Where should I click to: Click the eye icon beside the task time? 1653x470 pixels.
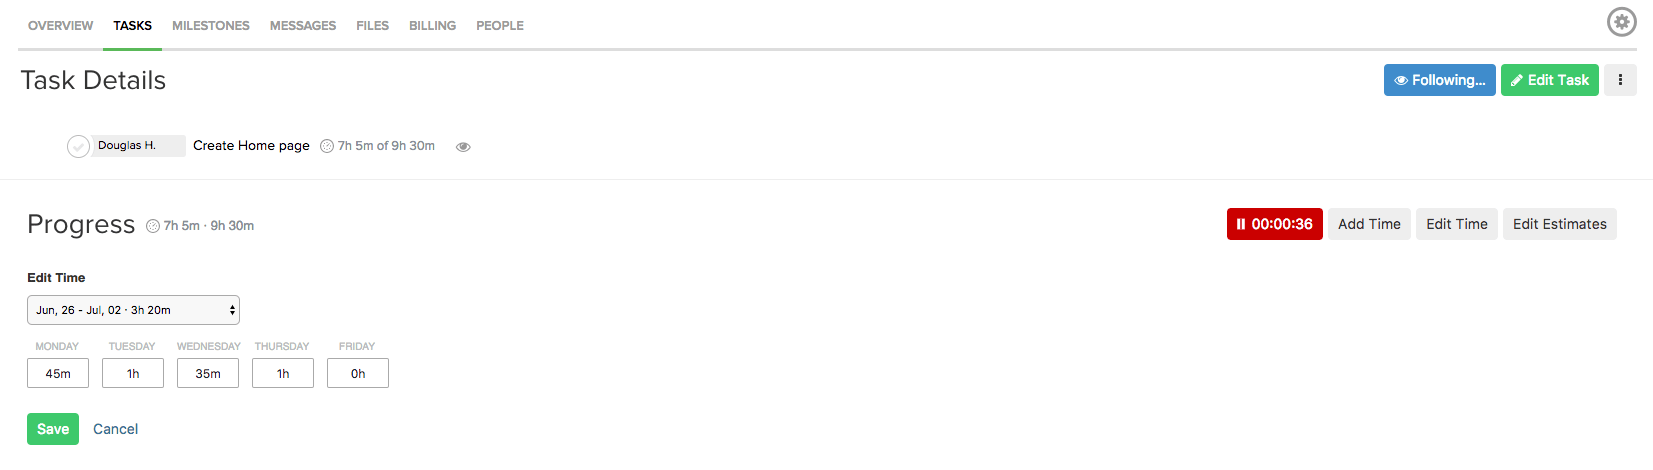[x=463, y=147]
